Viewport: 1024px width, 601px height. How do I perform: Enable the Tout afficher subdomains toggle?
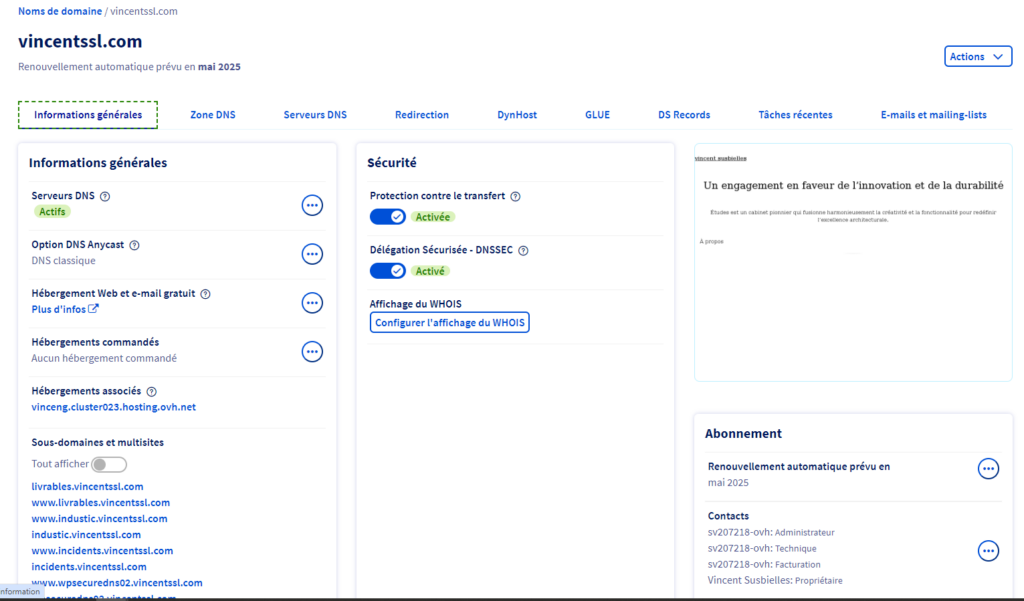click(109, 464)
